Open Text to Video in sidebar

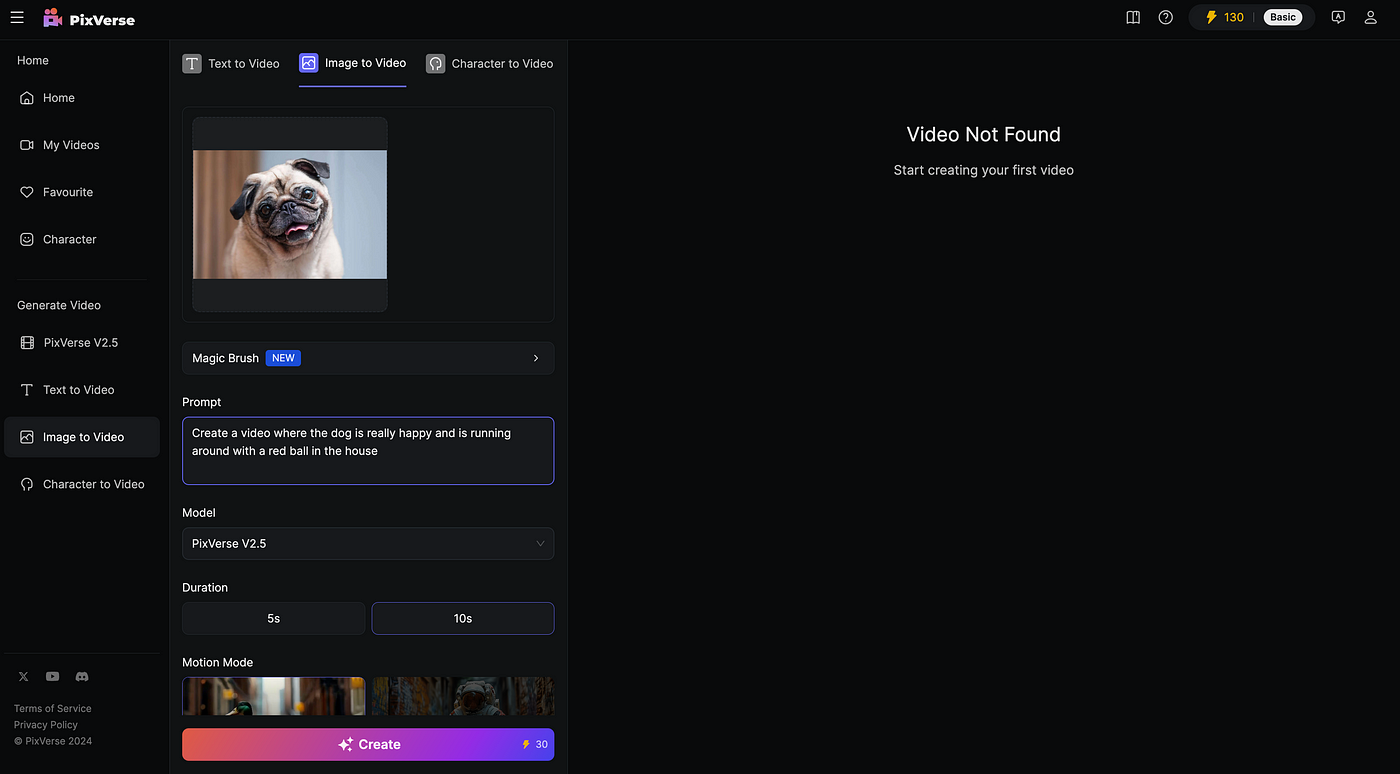coord(81,390)
